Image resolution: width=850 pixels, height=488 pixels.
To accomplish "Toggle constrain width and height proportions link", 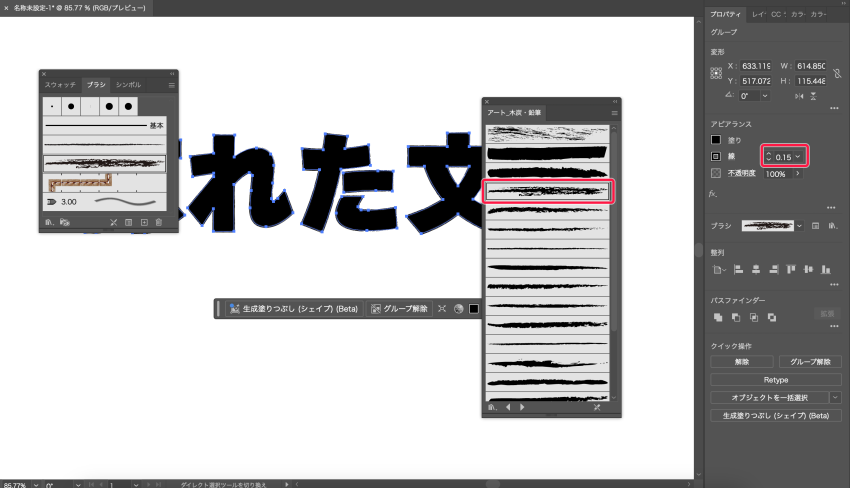I will [x=837, y=73].
